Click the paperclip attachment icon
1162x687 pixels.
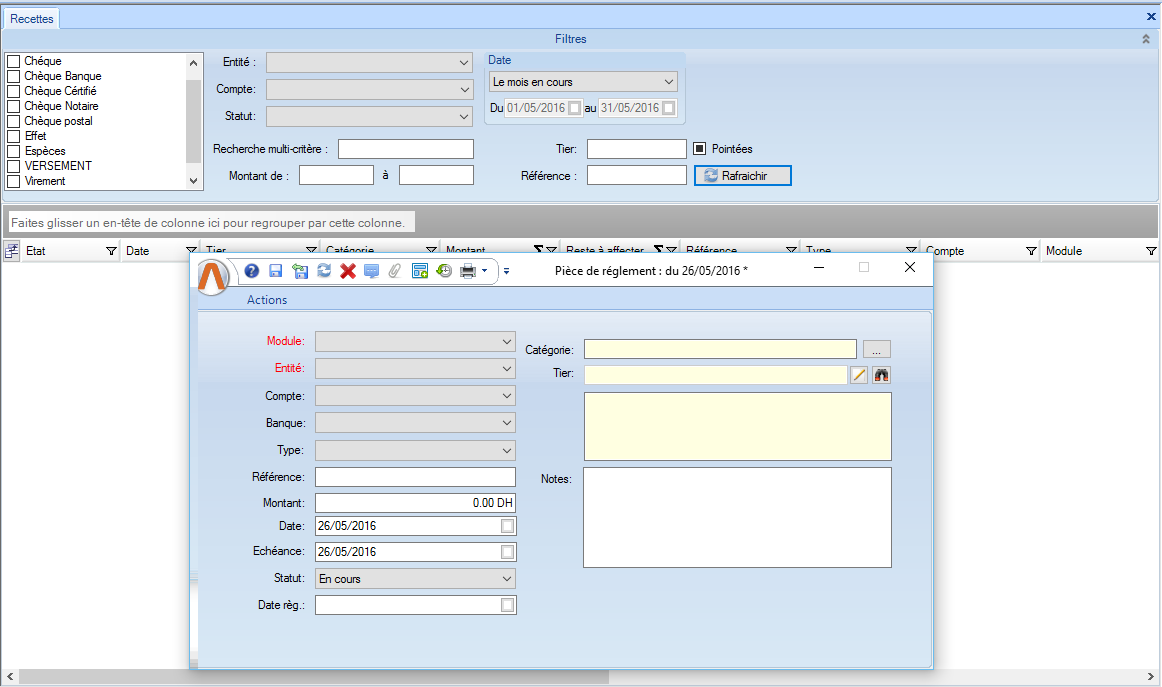(x=395, y=271)
